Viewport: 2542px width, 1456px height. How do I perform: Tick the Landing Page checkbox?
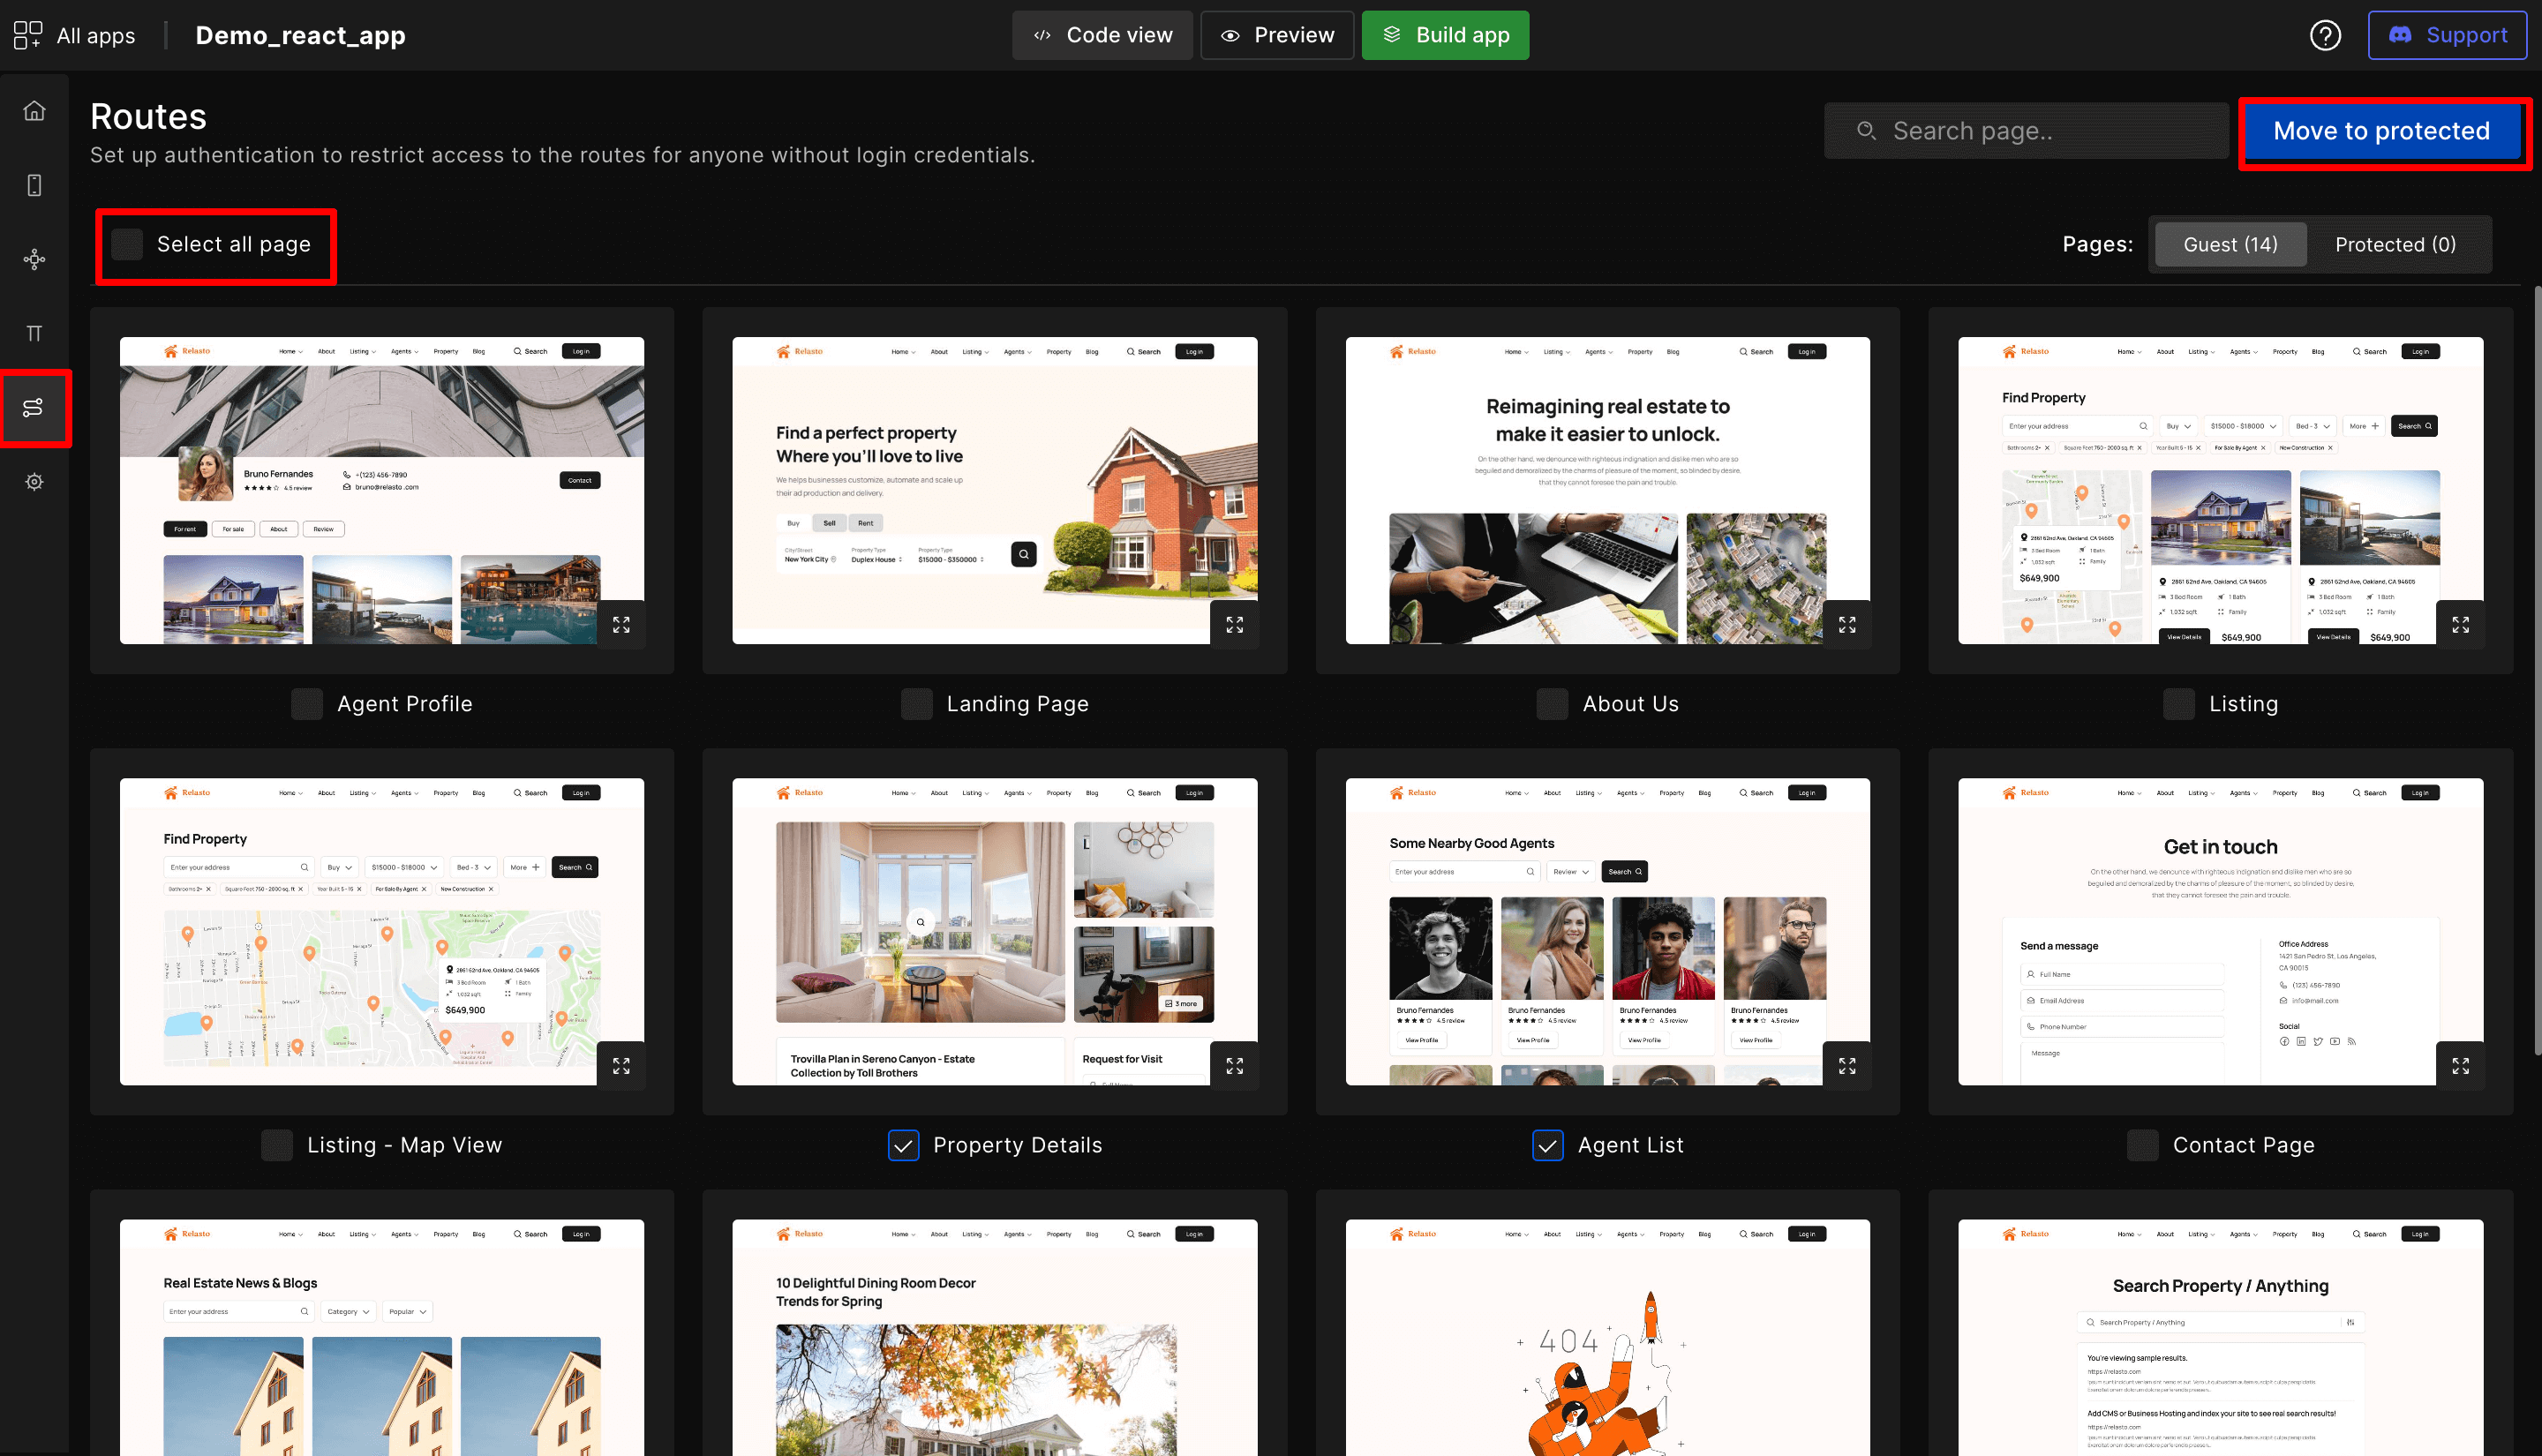coord(916,704)
